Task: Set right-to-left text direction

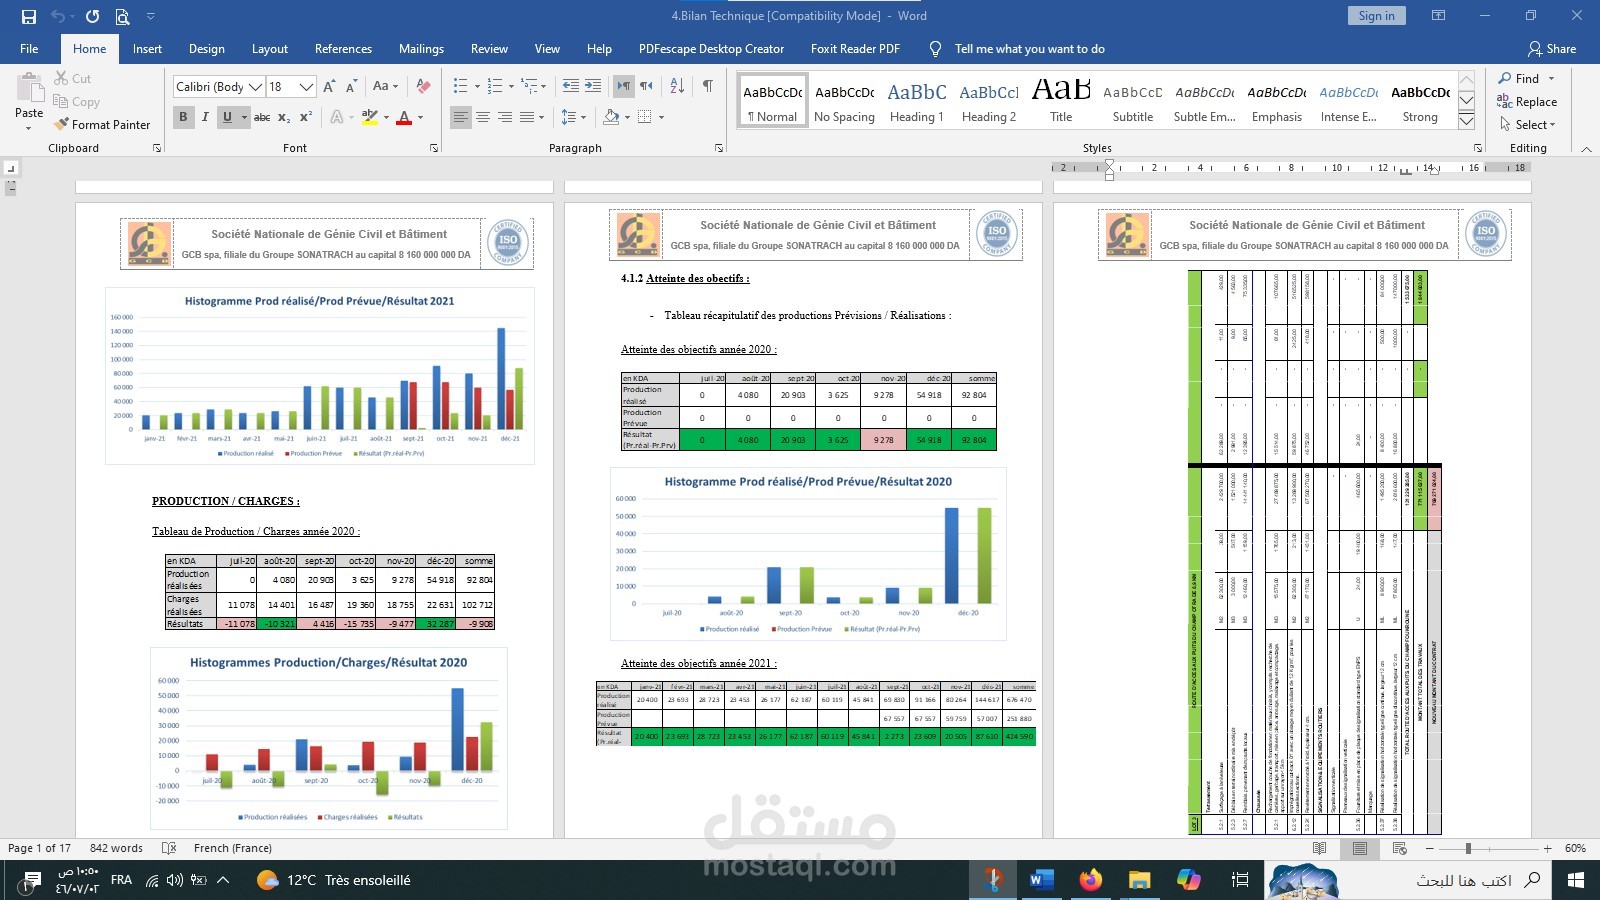Action: (646, 86)
